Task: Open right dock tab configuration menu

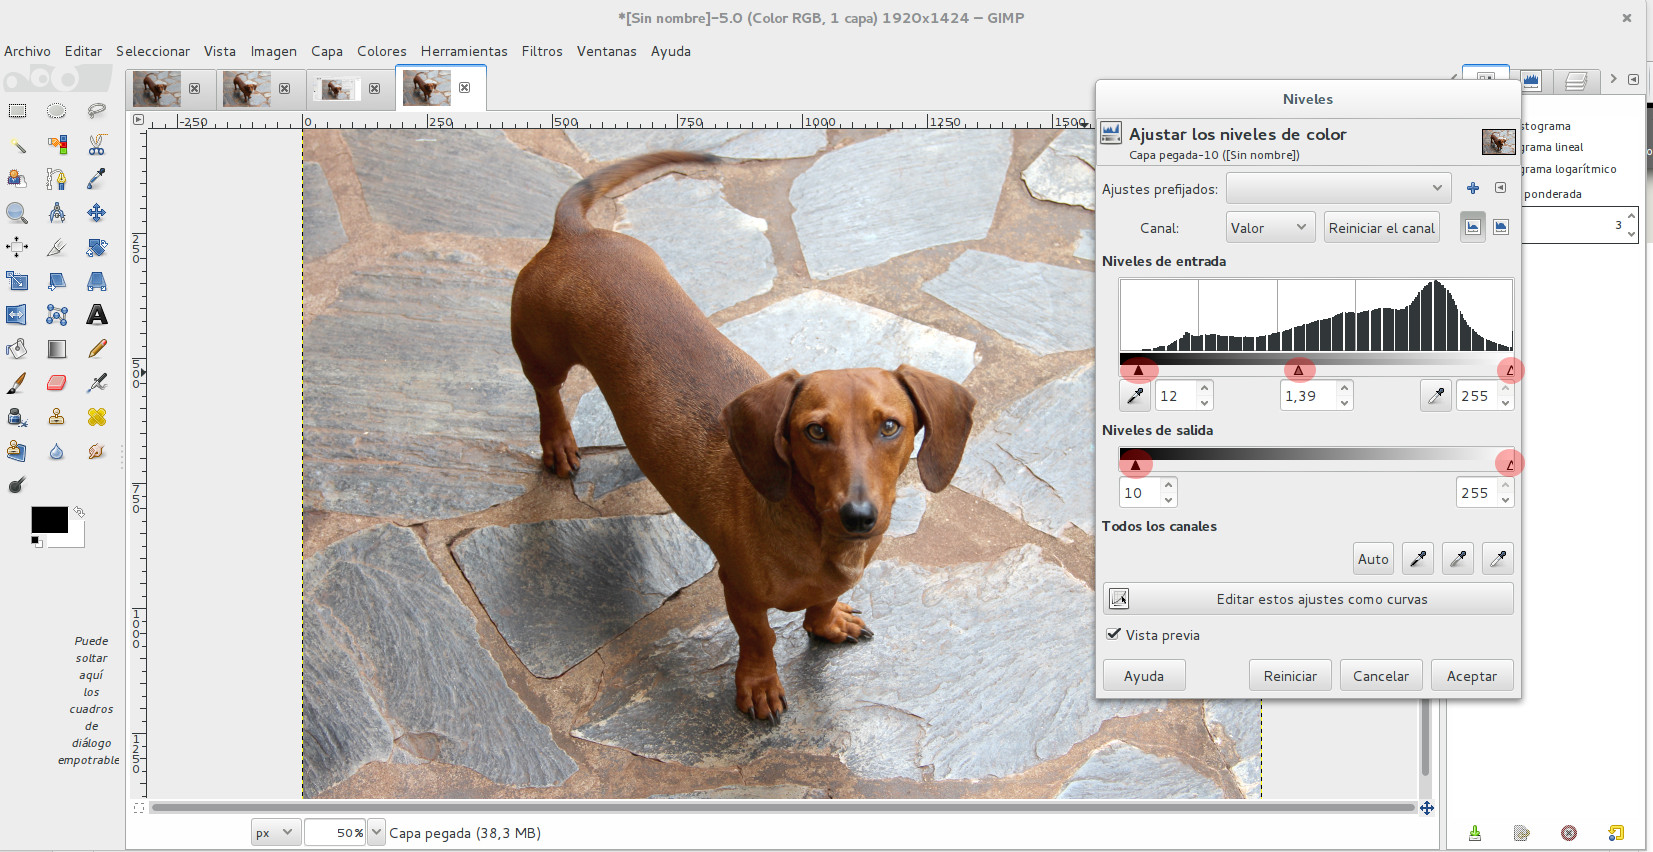Action: pyautogui.click(x=1633, y=79)
